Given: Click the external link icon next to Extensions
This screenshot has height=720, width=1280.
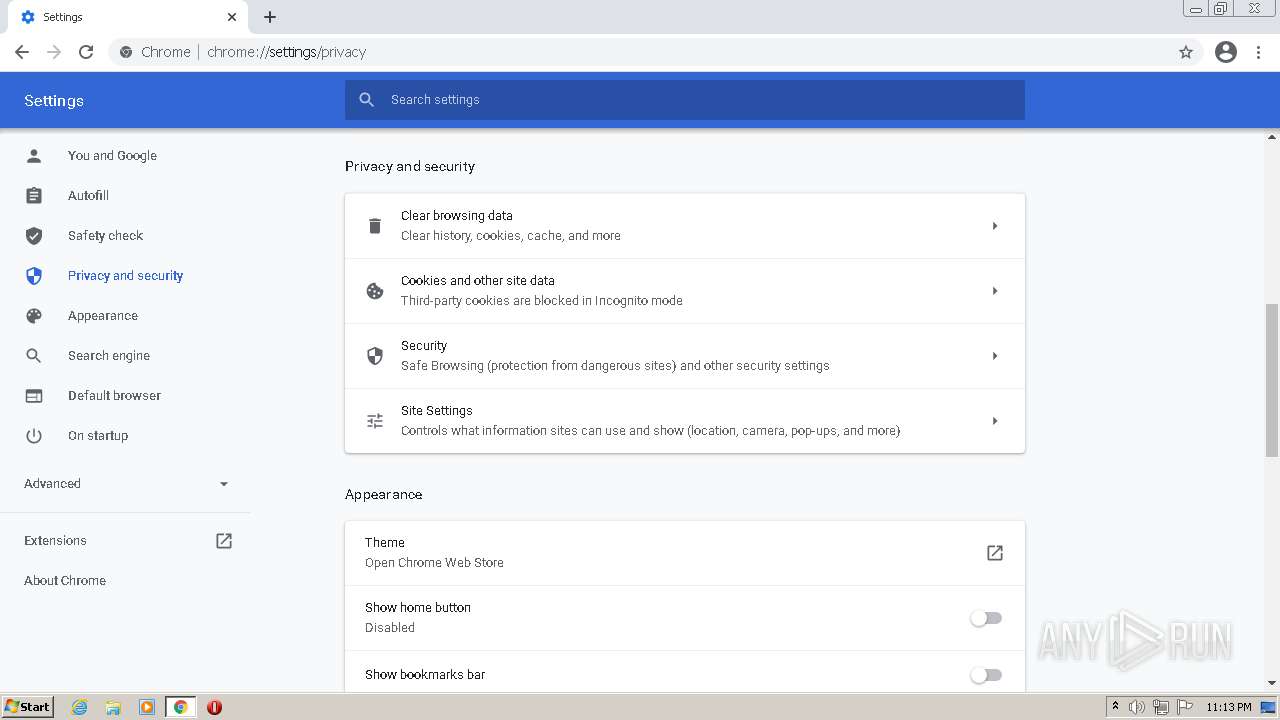Looking at the screenshot, I should 224,541.
